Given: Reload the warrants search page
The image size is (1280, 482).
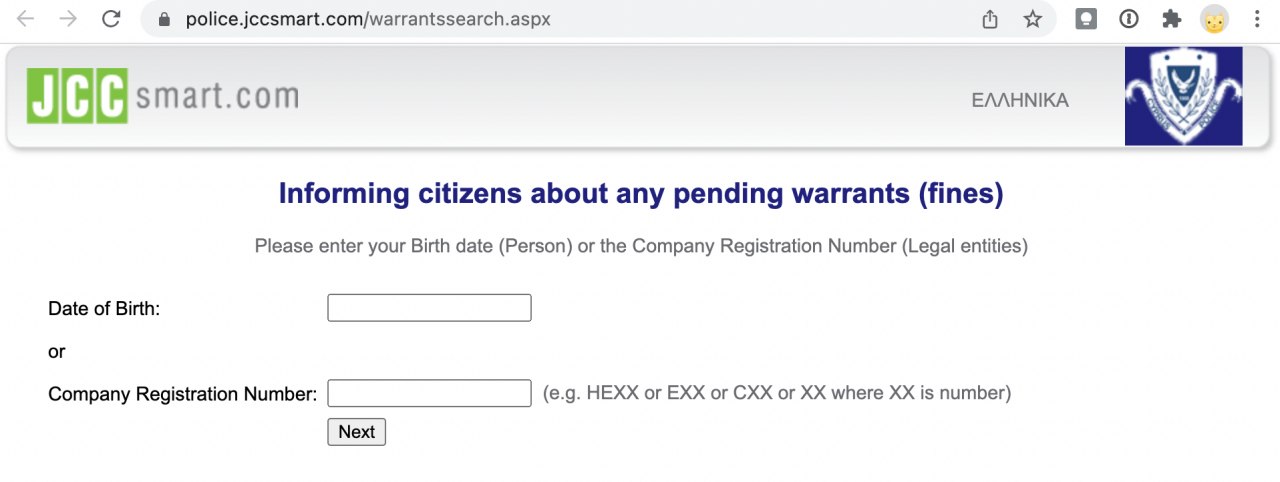Looking at the screenshot, I should click(111, 19).
